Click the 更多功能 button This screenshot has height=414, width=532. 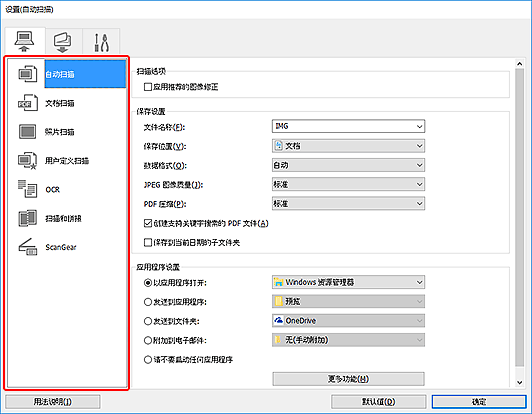pyautogui.click(x=348, y=379)
